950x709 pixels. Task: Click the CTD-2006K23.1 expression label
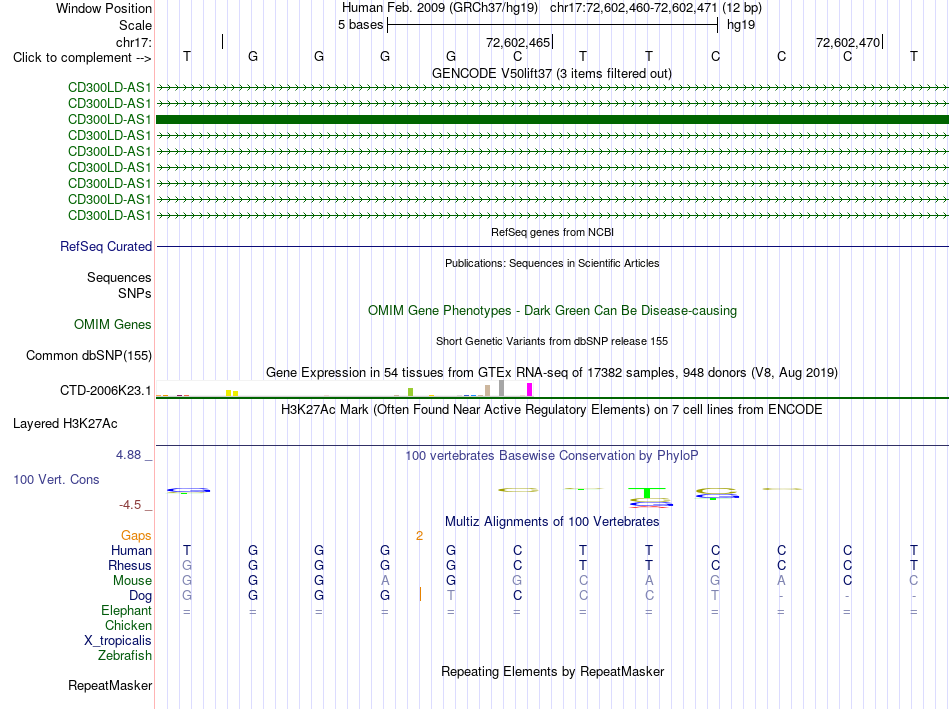[x=105, y=390]
